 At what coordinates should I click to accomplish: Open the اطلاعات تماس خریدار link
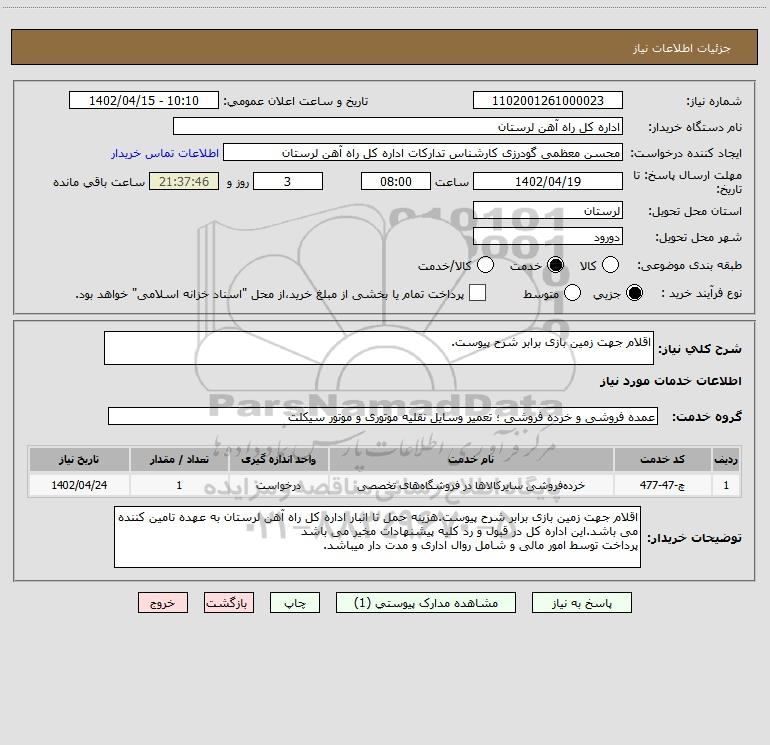165,153
